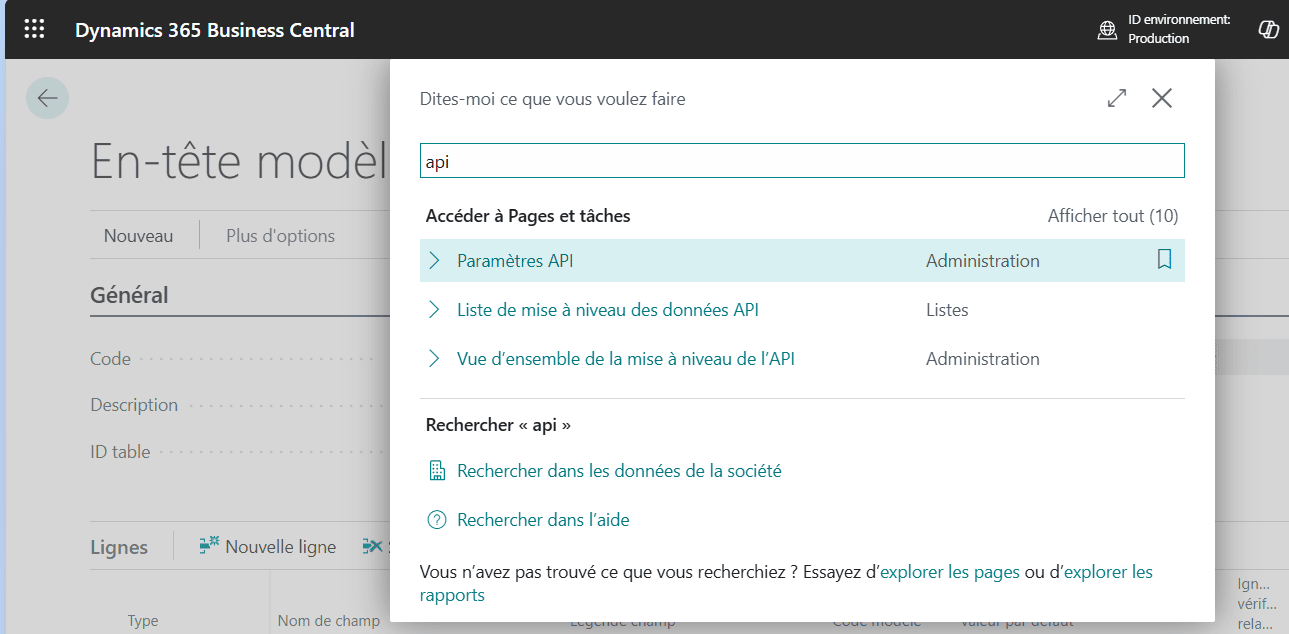Click the environment globe icon
The height and width of the screenshot is (634, 1289).
[x=1107, y=30]
